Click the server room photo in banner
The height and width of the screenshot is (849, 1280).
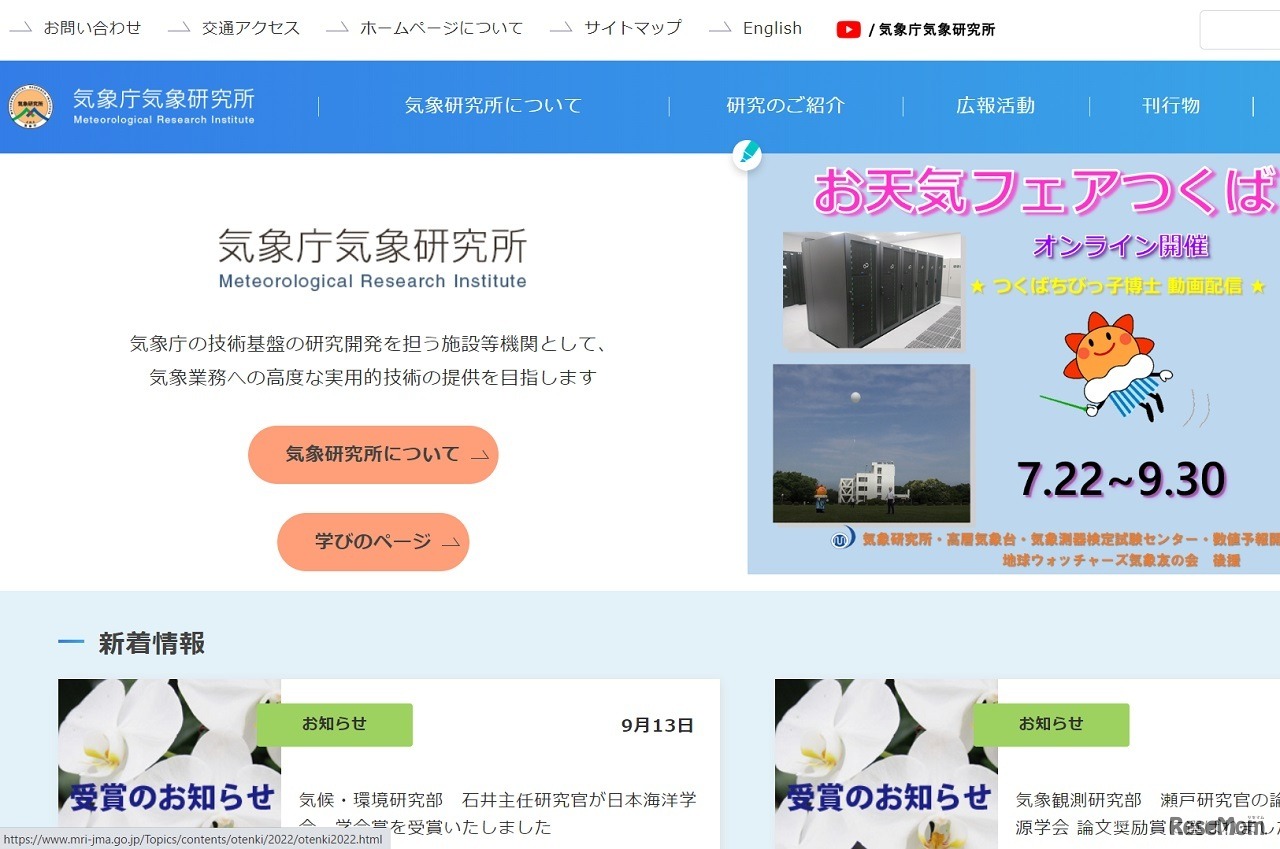point(872,290)
